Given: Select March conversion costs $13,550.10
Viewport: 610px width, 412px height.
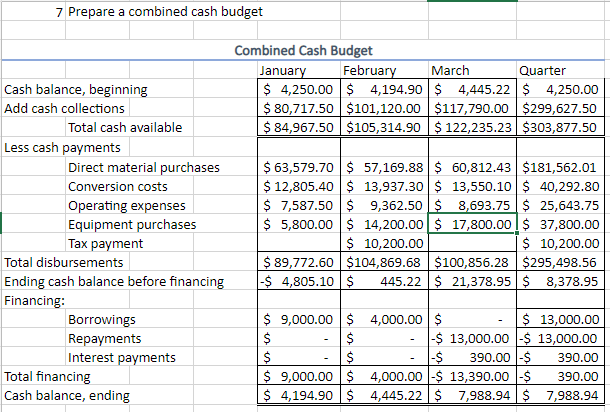Looking at the screenshot, I should click(473, 187).
